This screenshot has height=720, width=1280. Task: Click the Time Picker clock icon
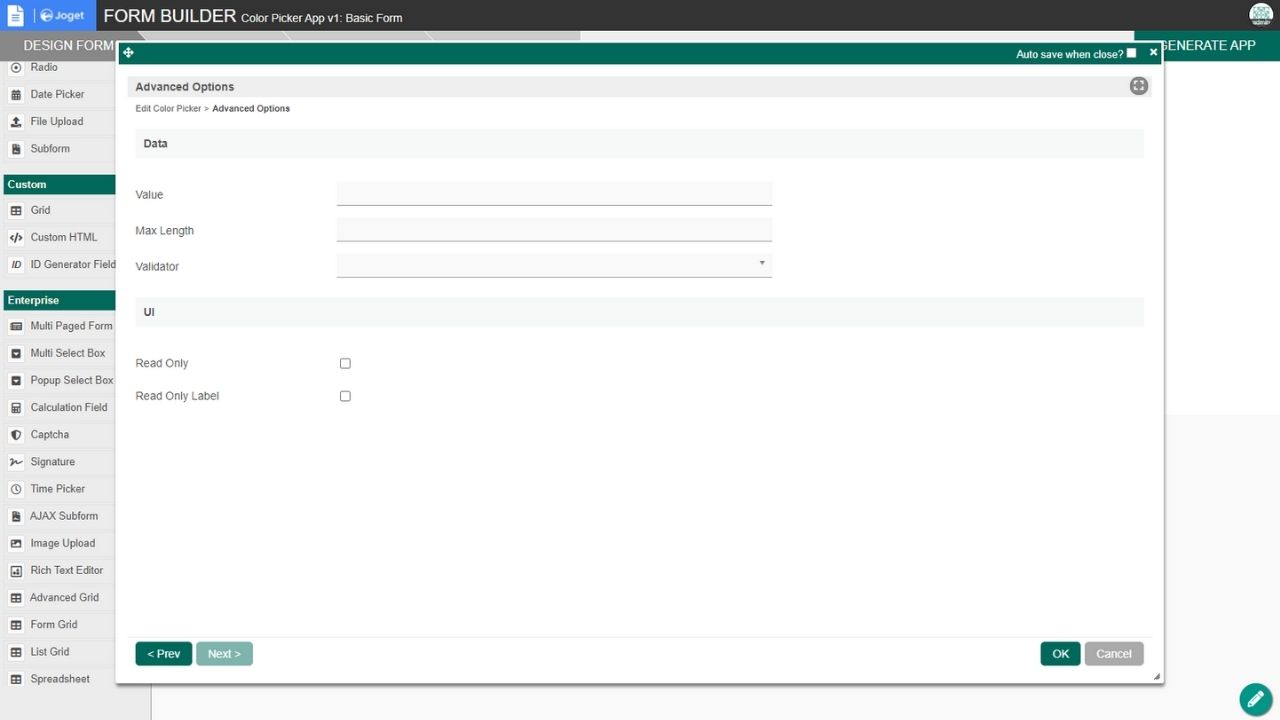coord(16,489)
